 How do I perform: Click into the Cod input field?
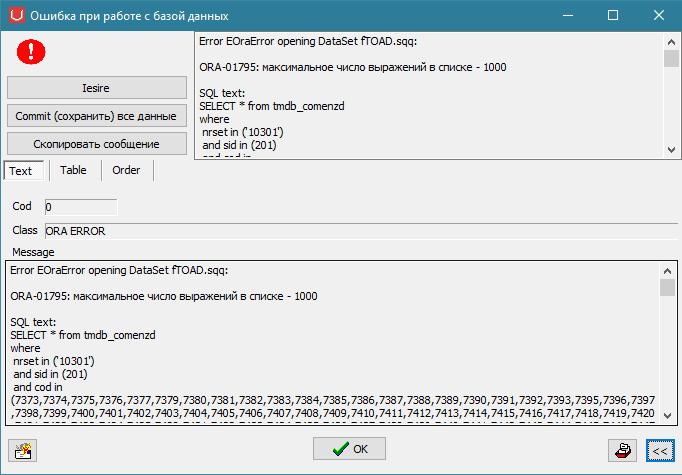point(81,207)
